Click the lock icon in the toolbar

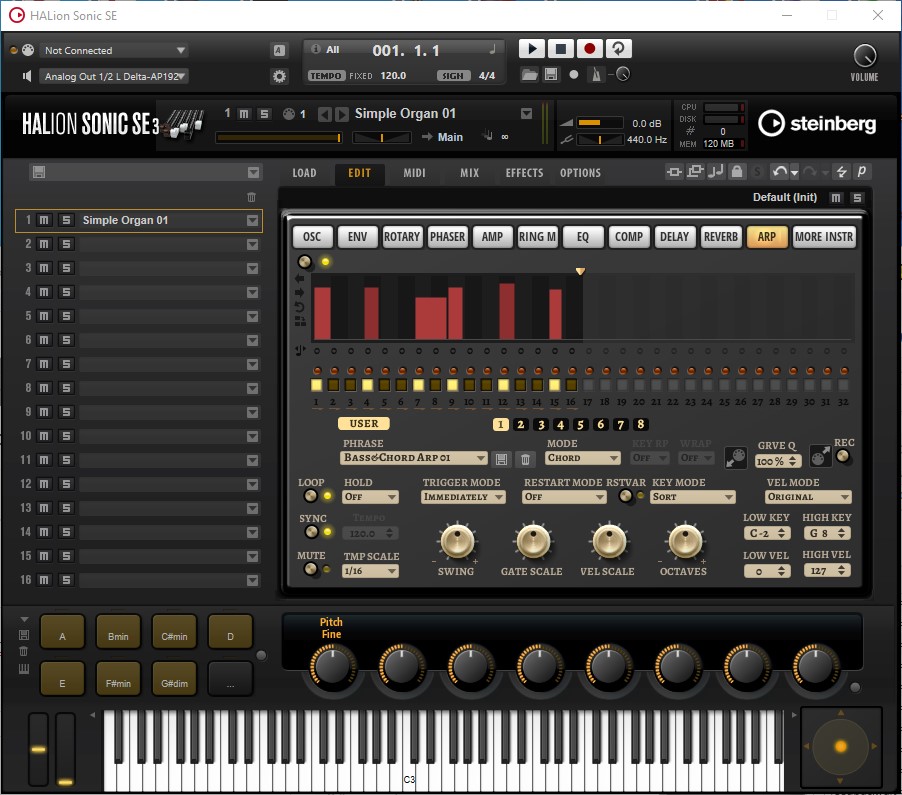(x=737, y=171)
